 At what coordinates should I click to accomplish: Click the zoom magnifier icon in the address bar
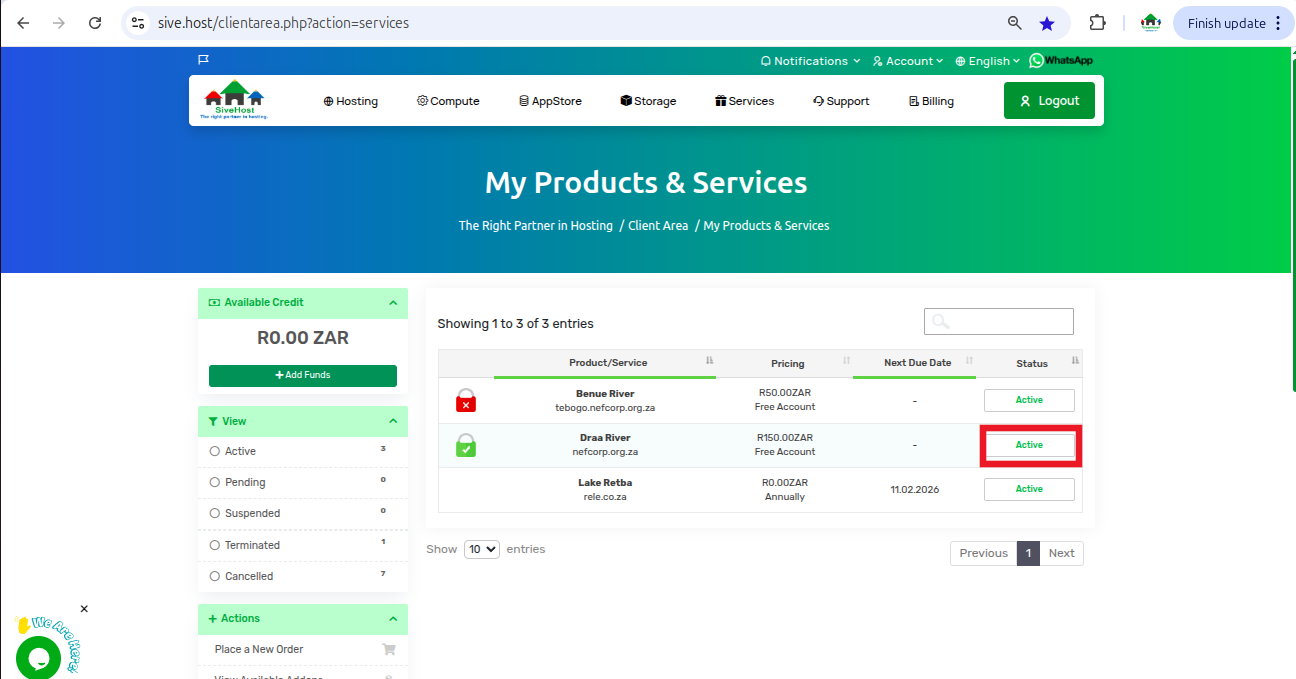(1014, 23)
